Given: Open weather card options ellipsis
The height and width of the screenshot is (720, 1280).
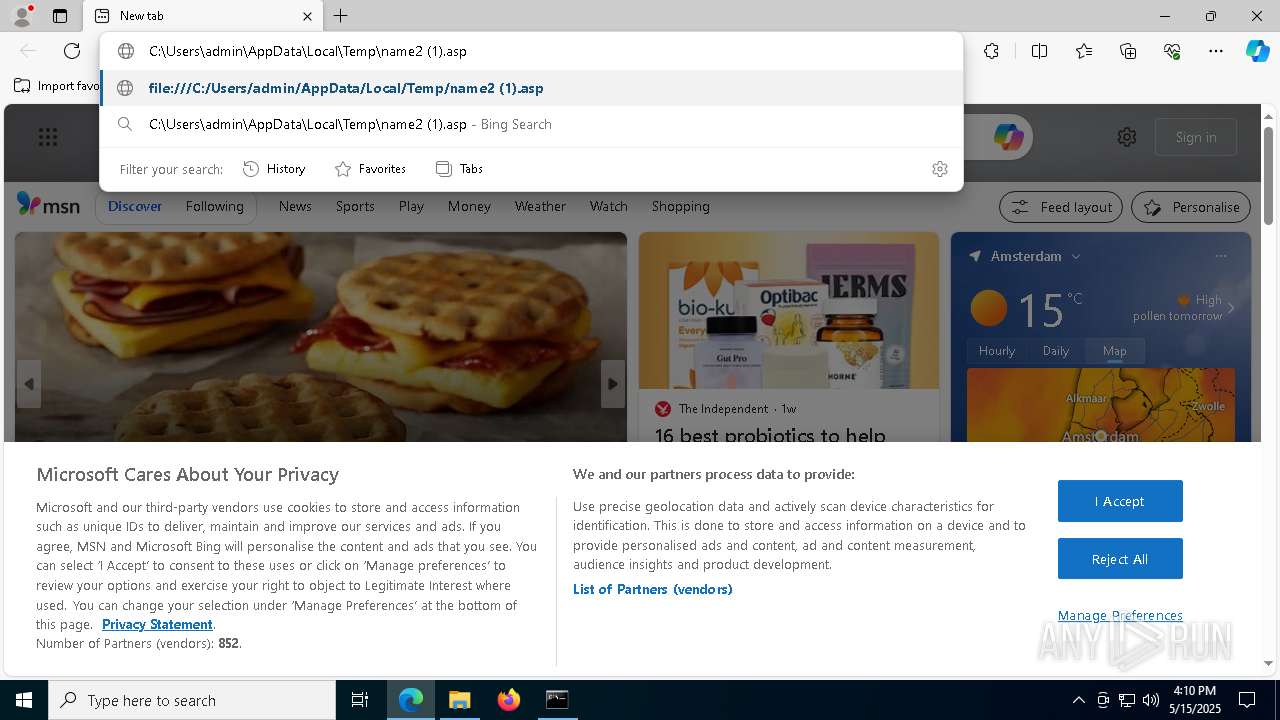Looking at the screenshot, I should [1221, 256].
